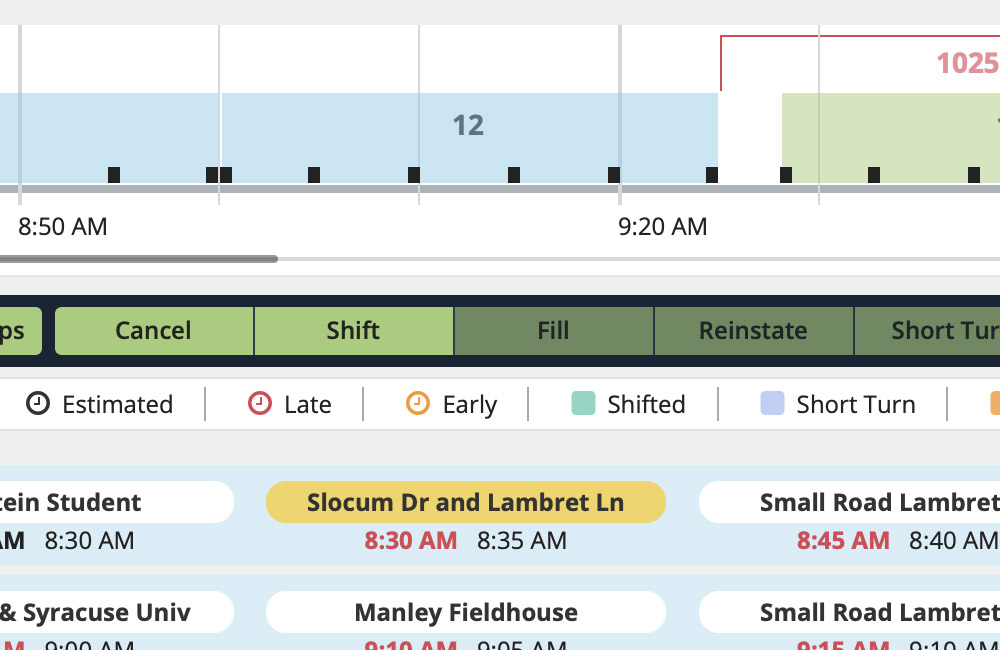Select the Slocum Dr and Lambret Ln stop
Screen dimensions: 1000x650
coord(465,502)
